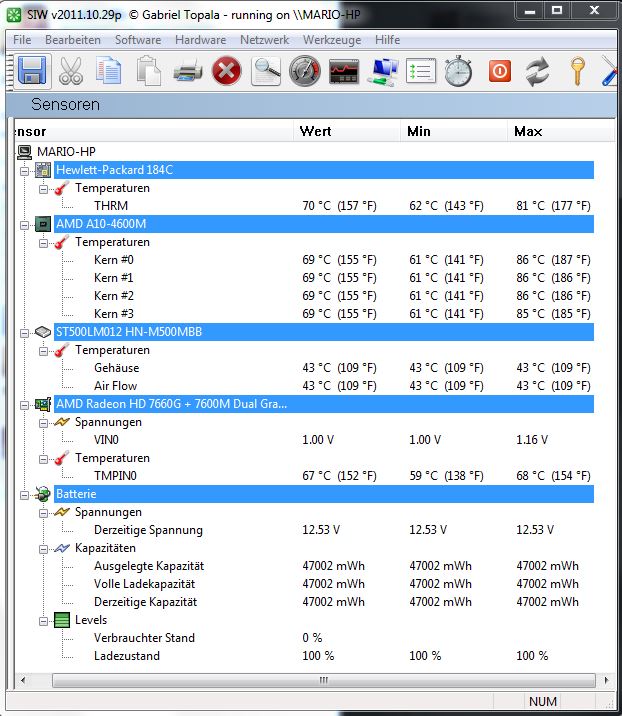The width and height of the screenshot is (622, 716).
Task: Click the MARIO-HP computer icon in tree
Action: [x=25, y=152]
